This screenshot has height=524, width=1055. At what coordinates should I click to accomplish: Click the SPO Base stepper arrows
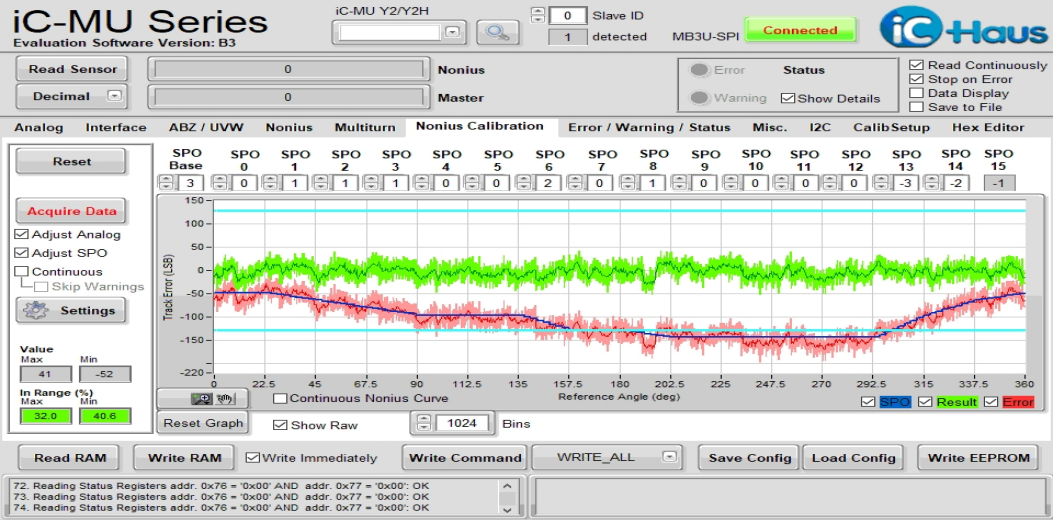tap(166, 182)
